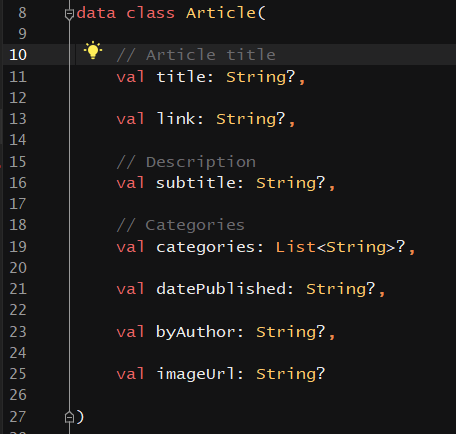Click the 'List<String>?' type on line 19
Screen dimensions: 456x434
341,247
